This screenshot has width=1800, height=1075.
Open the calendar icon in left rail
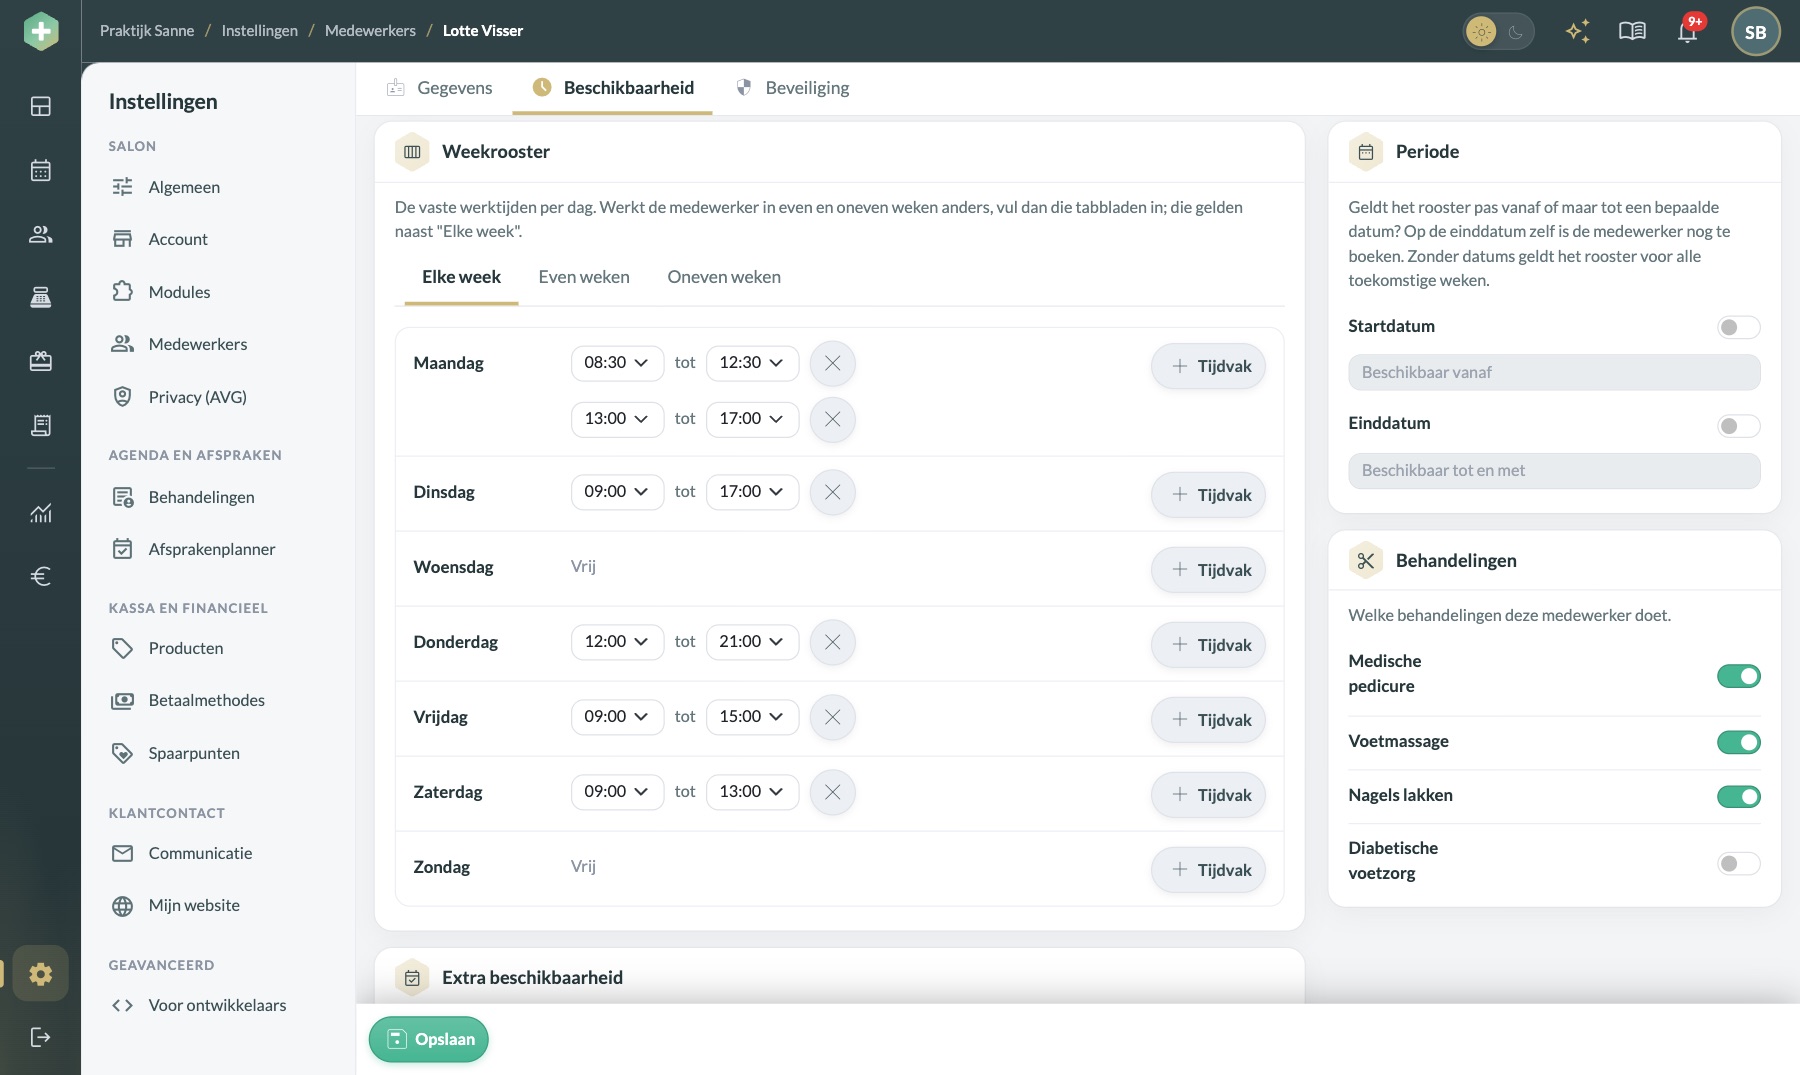[41, 170]
